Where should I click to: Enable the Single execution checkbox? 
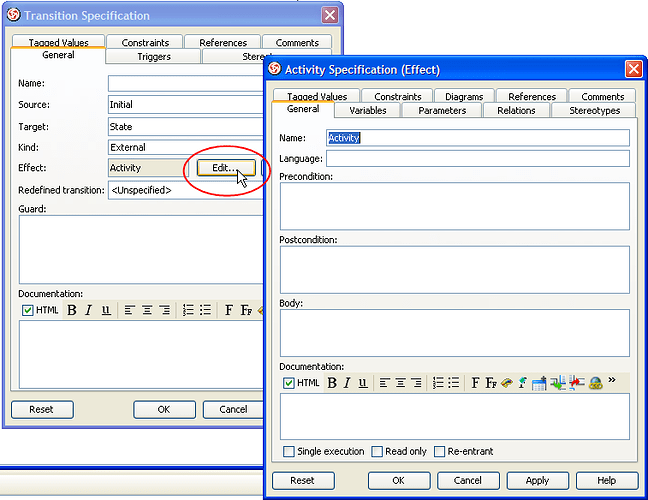coord(289,452)
